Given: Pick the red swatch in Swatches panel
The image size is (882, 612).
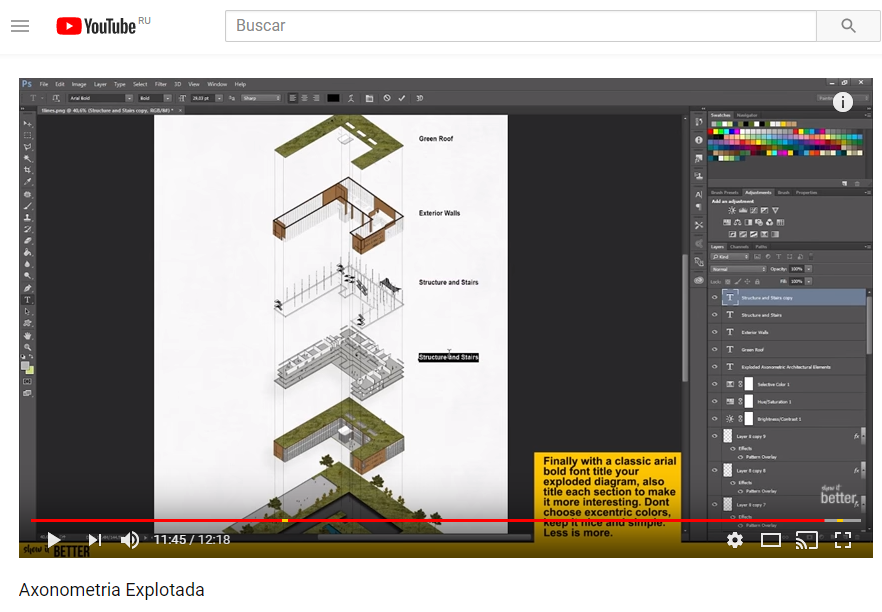Looking at the screenshot, I should 711,132.
